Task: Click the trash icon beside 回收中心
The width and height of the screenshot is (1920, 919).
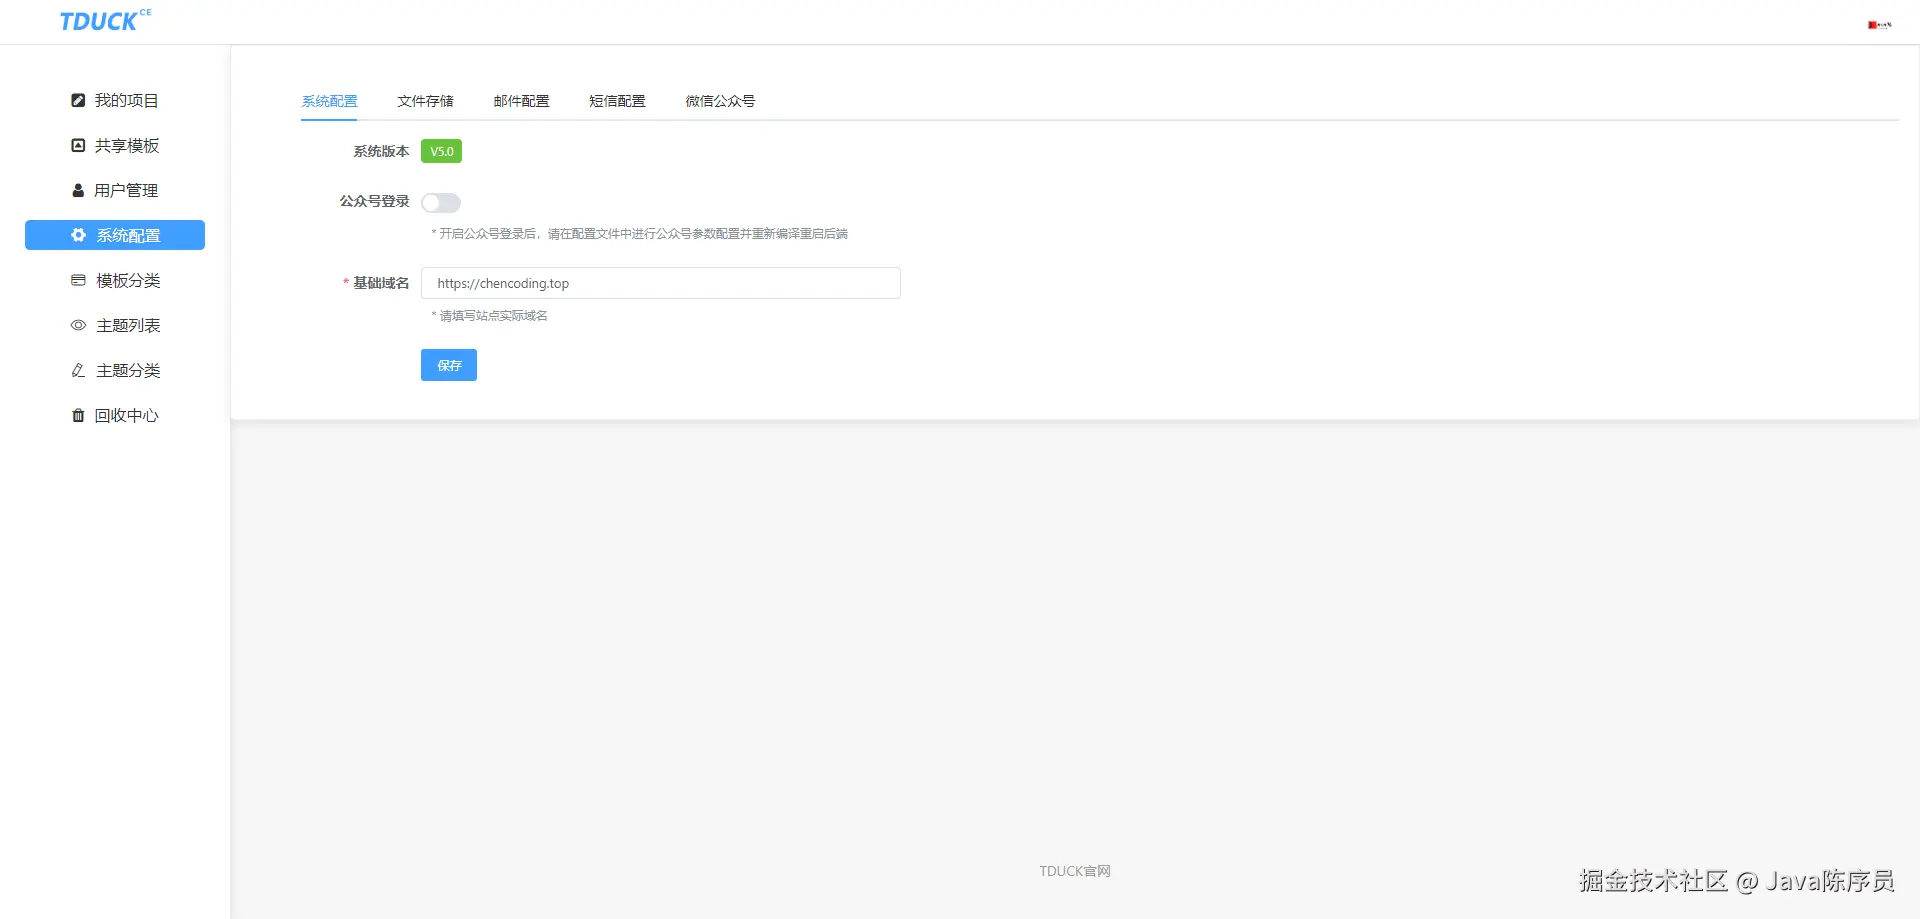Action: coord(78,415)
